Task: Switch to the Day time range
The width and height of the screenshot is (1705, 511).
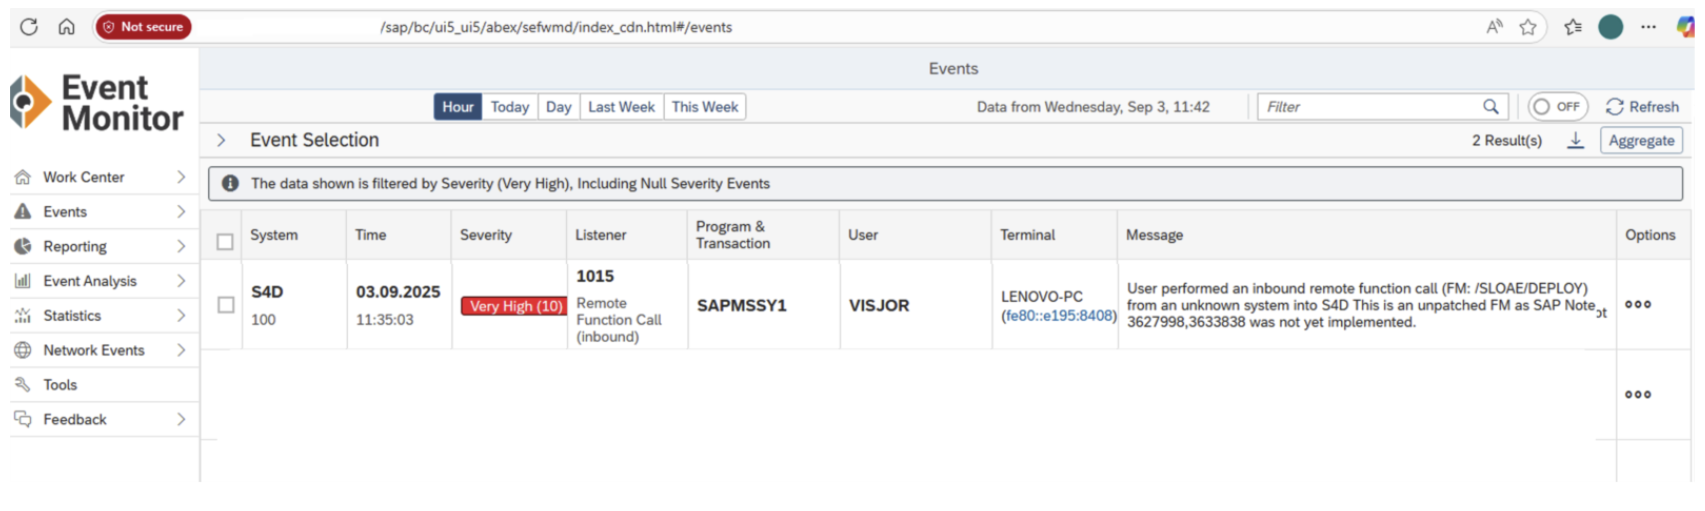Action: [559, 107]
